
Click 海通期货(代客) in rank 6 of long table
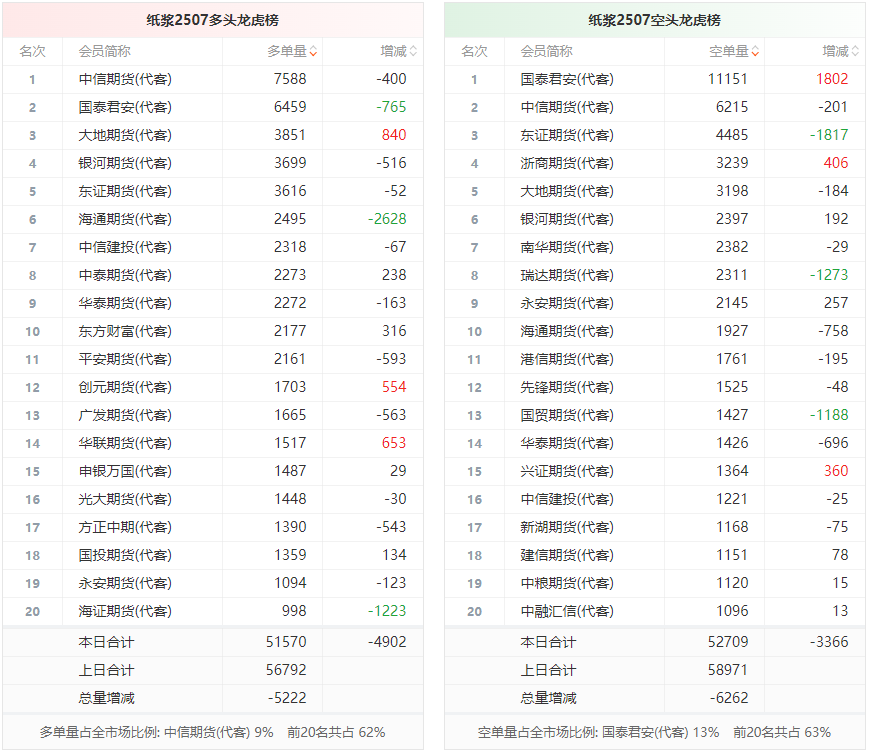click(125, 219)
